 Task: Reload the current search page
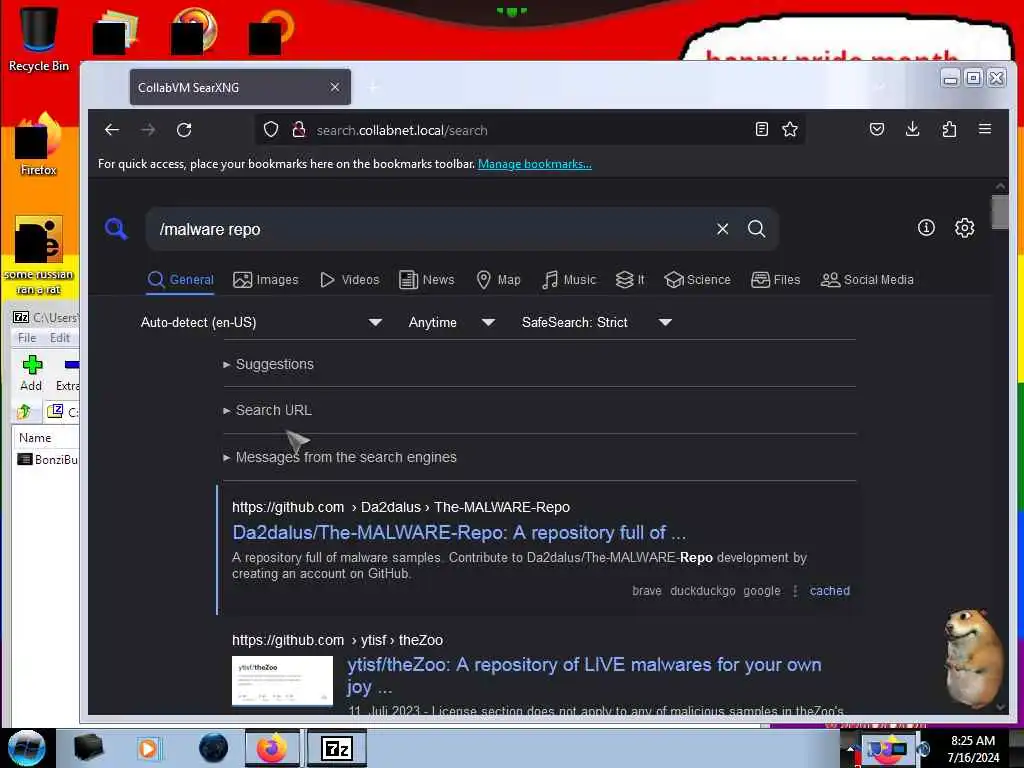184,130
